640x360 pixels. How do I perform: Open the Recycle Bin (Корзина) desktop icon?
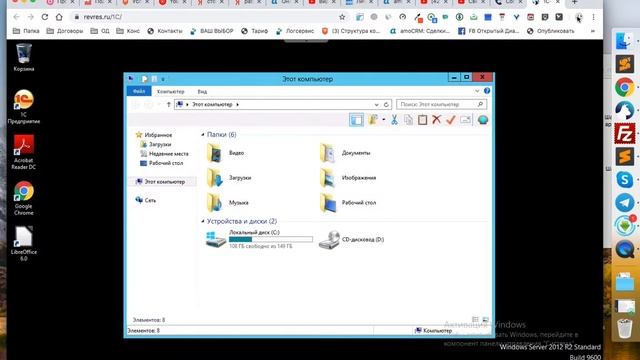[x=24, y=58]
